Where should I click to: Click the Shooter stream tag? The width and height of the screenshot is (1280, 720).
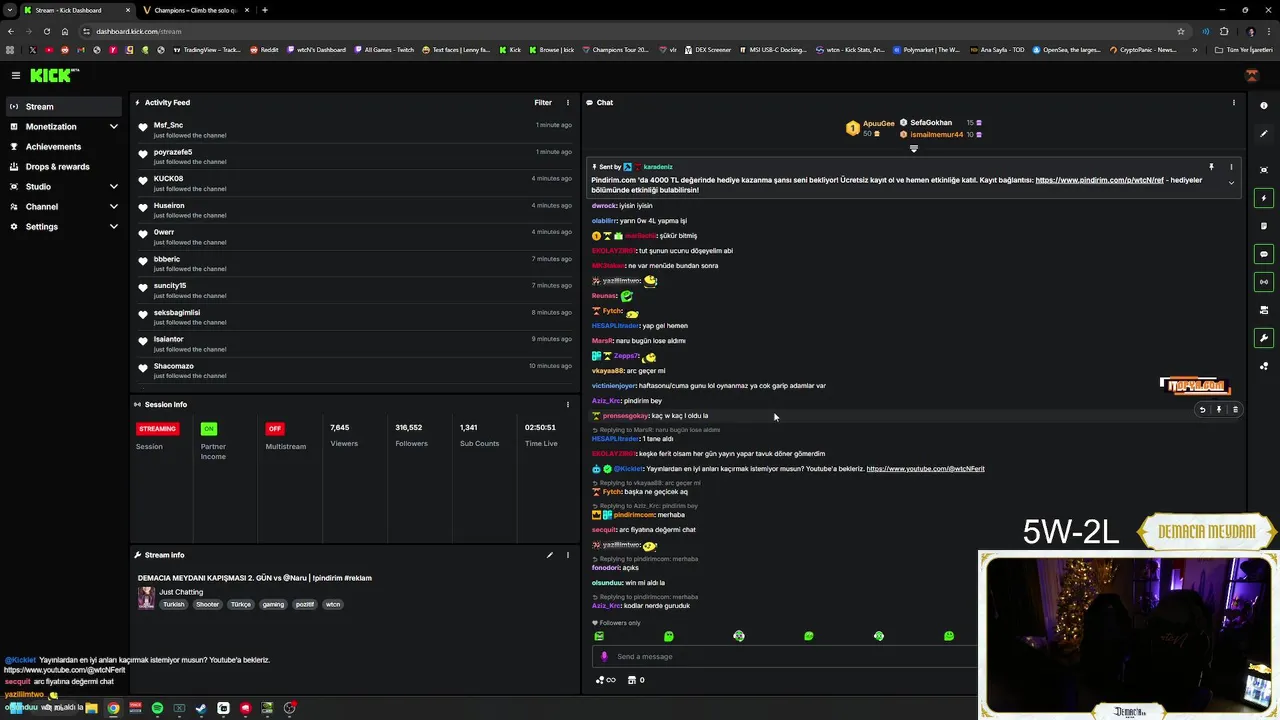pyautogui.click(x=207, y=604)
